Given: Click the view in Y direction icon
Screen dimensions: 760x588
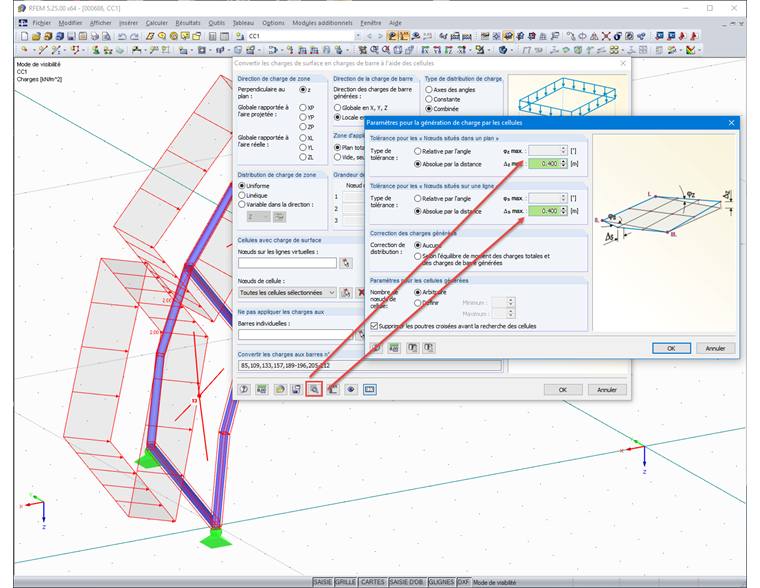Looking at the screenshot, I should pos(437,49).
